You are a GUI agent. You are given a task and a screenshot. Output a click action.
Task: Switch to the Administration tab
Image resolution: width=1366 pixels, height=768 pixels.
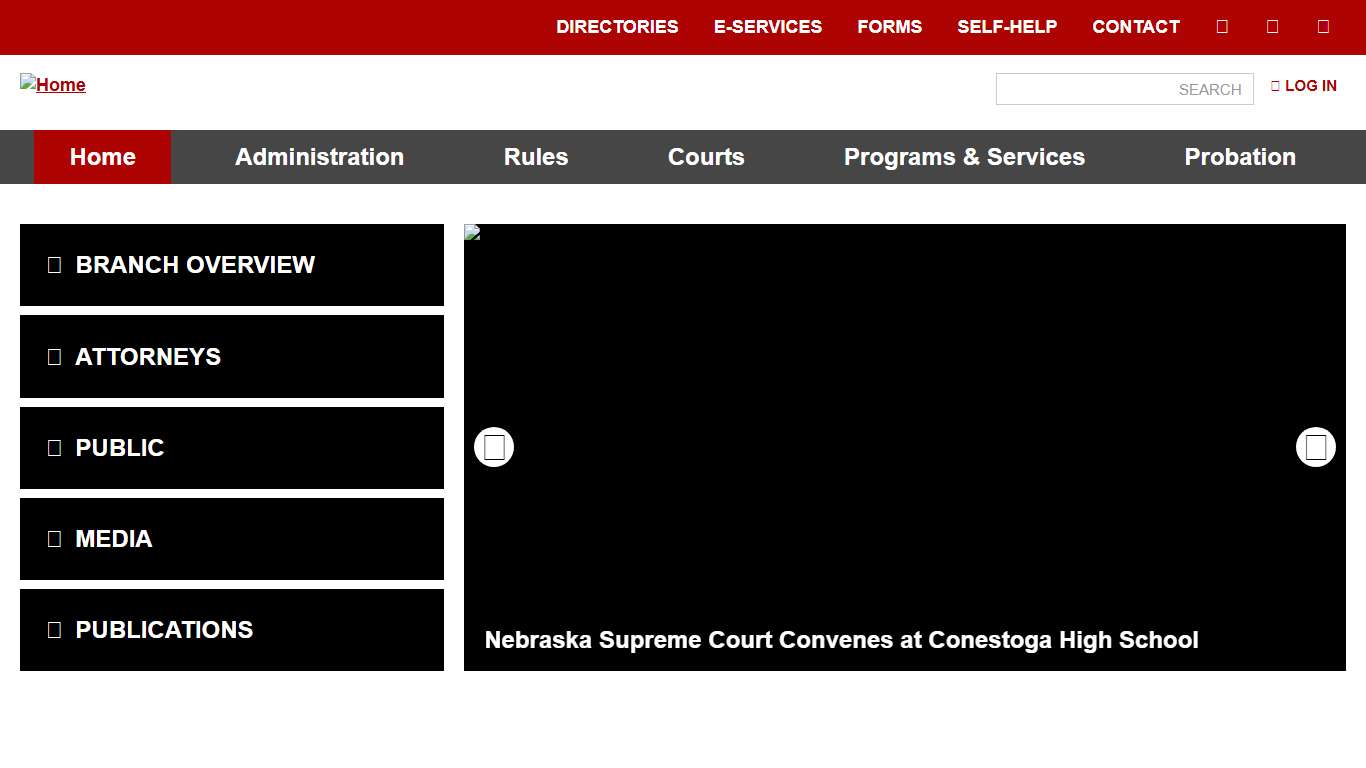319,157
